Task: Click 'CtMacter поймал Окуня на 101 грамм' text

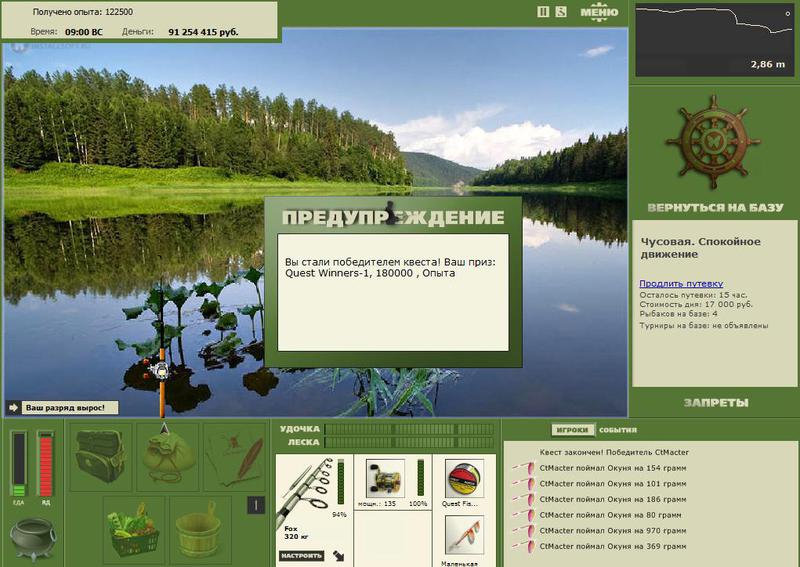Action: (x=613, y=484)
